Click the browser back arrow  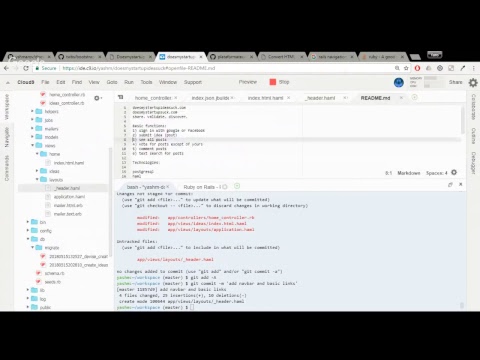[6, 68]
